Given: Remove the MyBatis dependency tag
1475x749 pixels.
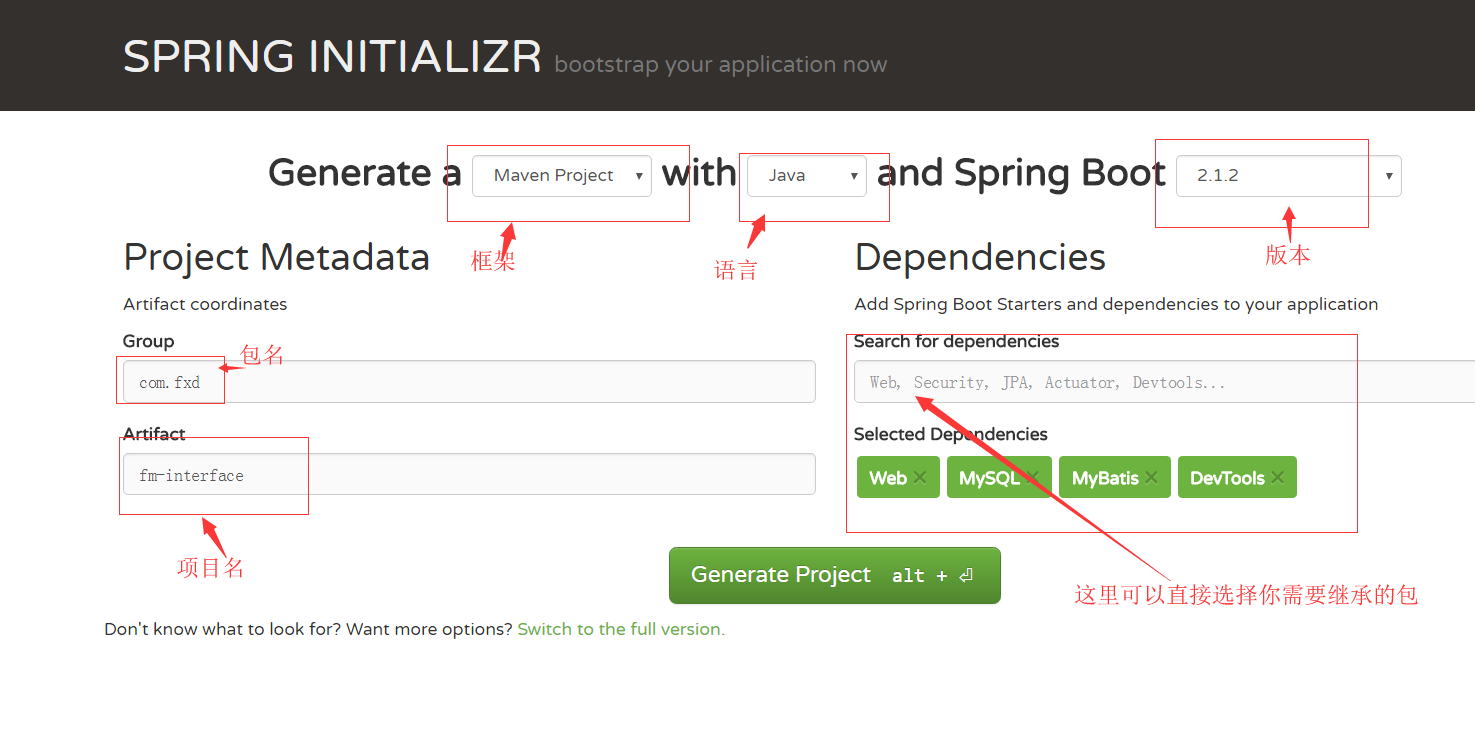Looking at the screenshot, I should click(1151, 478).
